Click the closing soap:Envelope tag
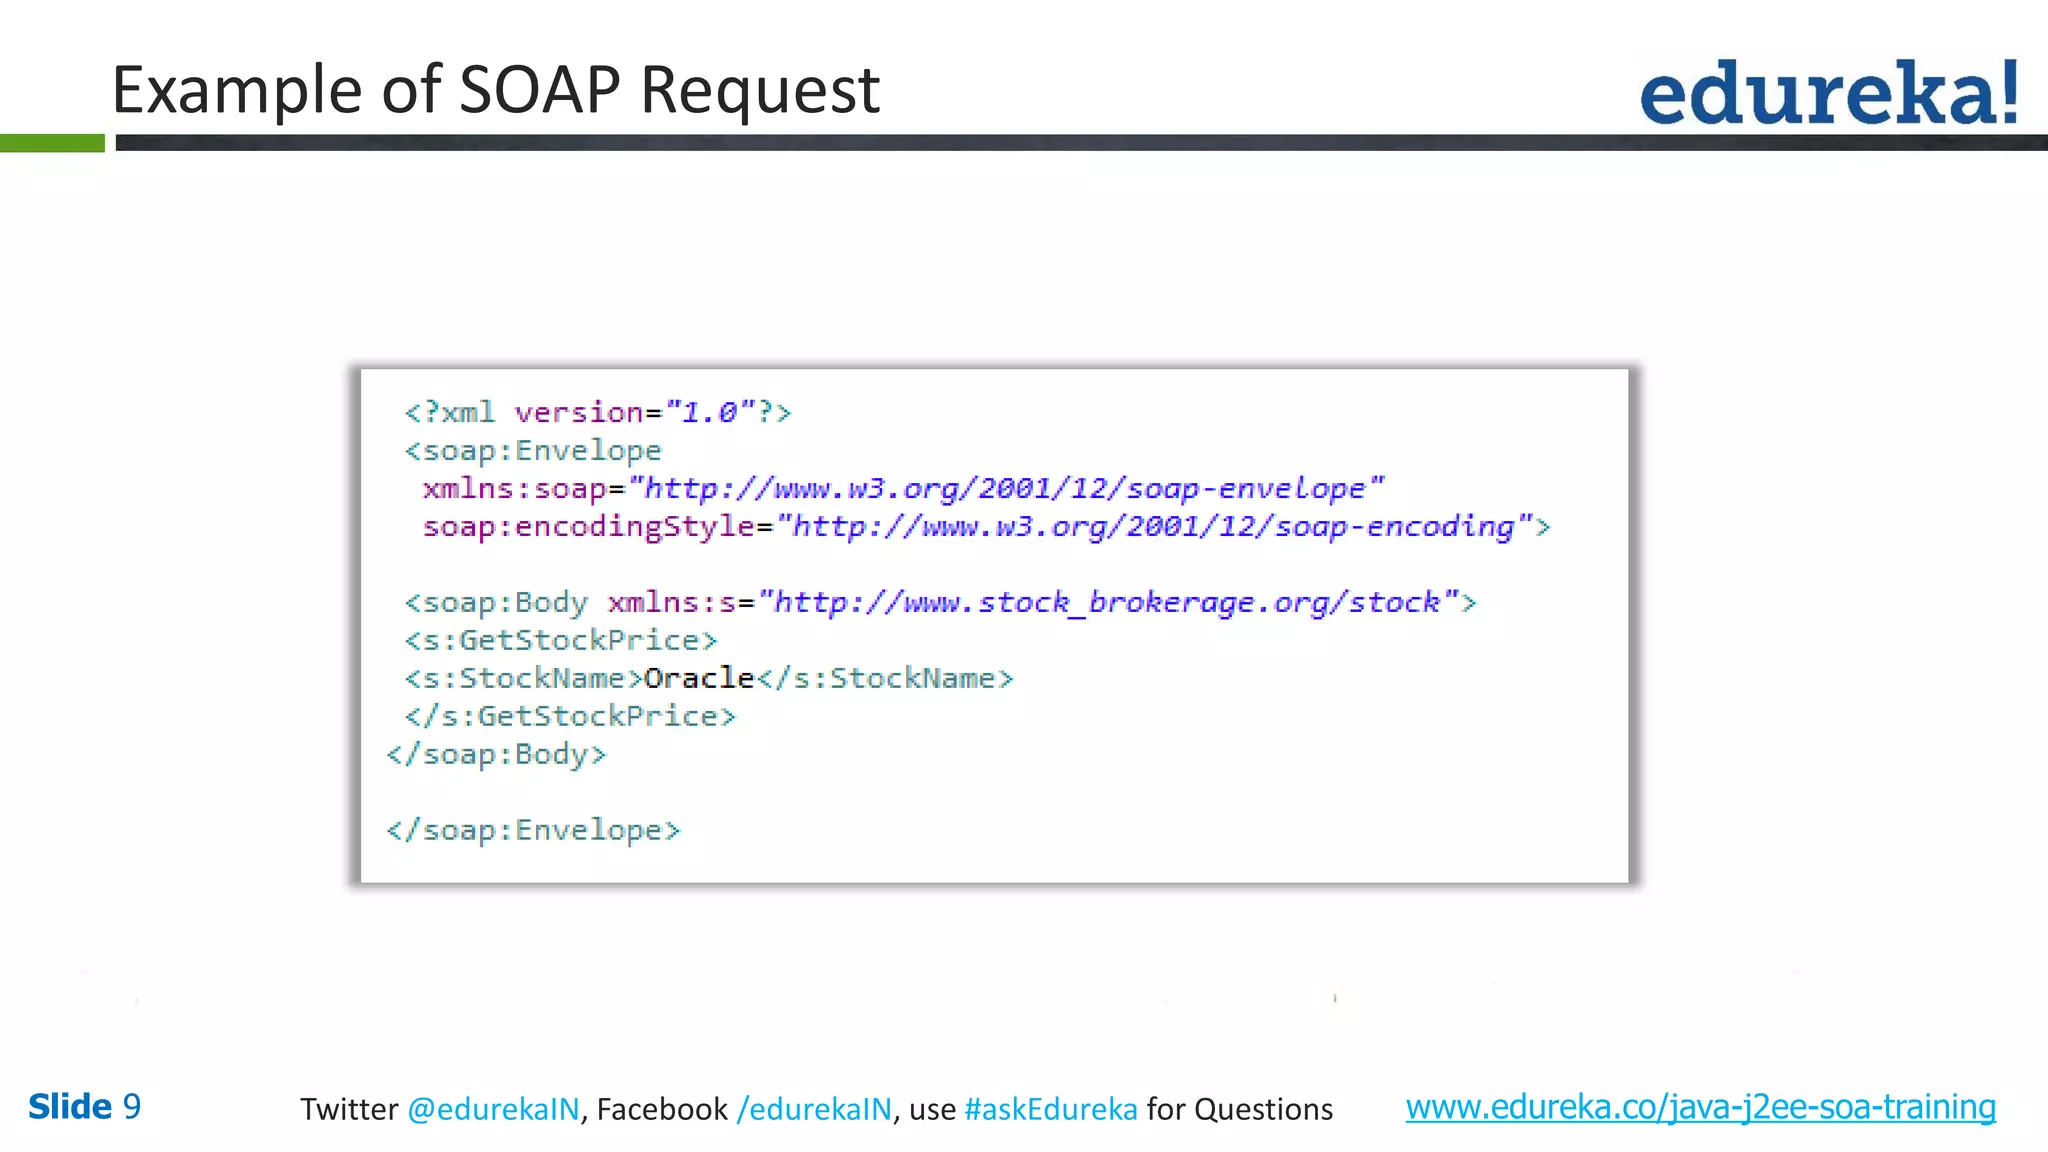Viewport: 2048px width, 1152px height. coord(533,830)
